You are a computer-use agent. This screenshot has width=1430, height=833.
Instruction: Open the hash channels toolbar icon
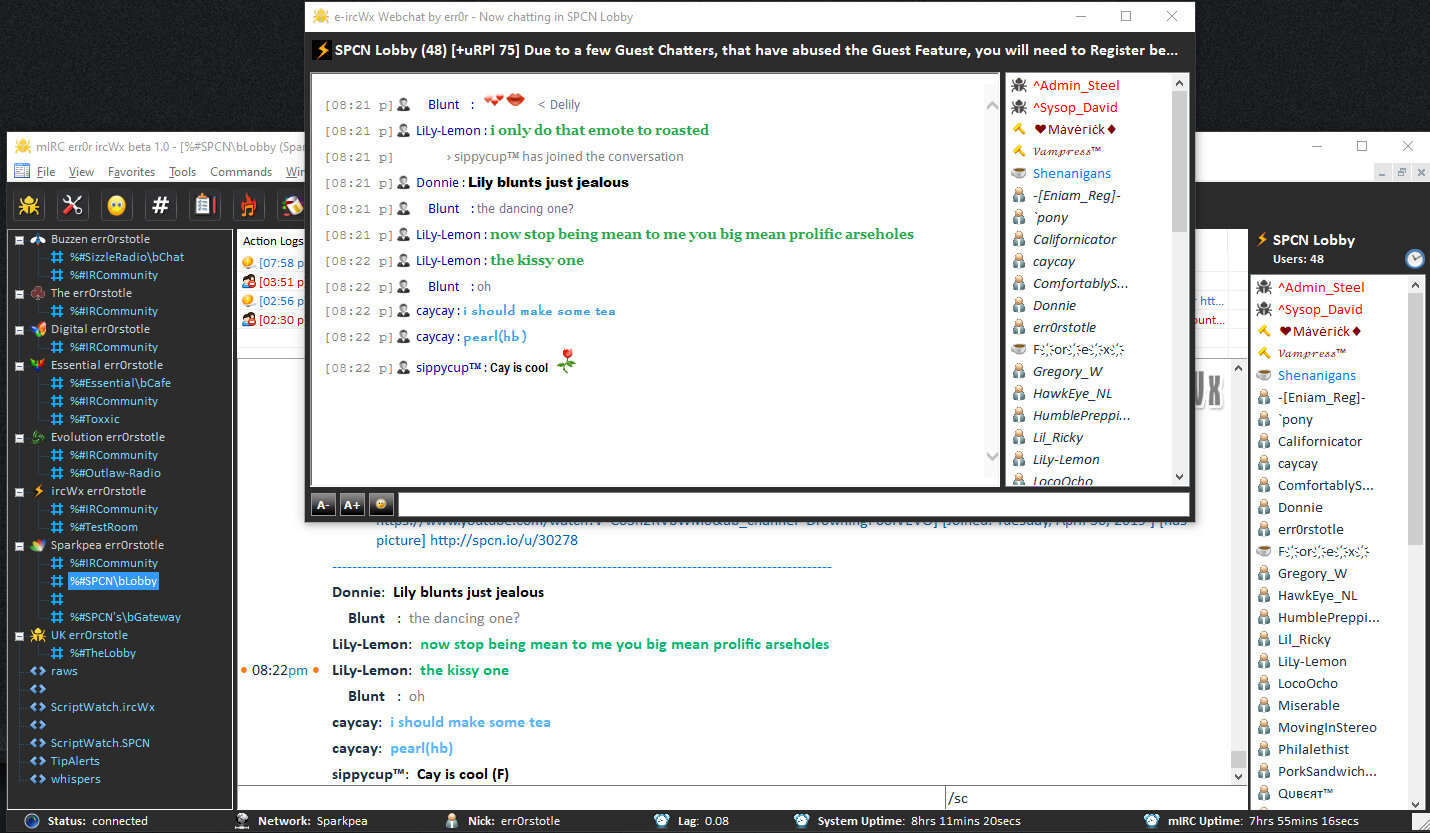tap(160, 206)
